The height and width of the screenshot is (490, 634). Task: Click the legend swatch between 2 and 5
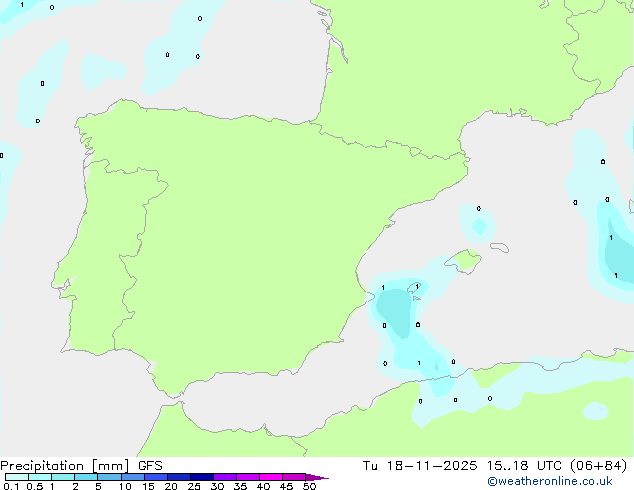tap(86, 477)
